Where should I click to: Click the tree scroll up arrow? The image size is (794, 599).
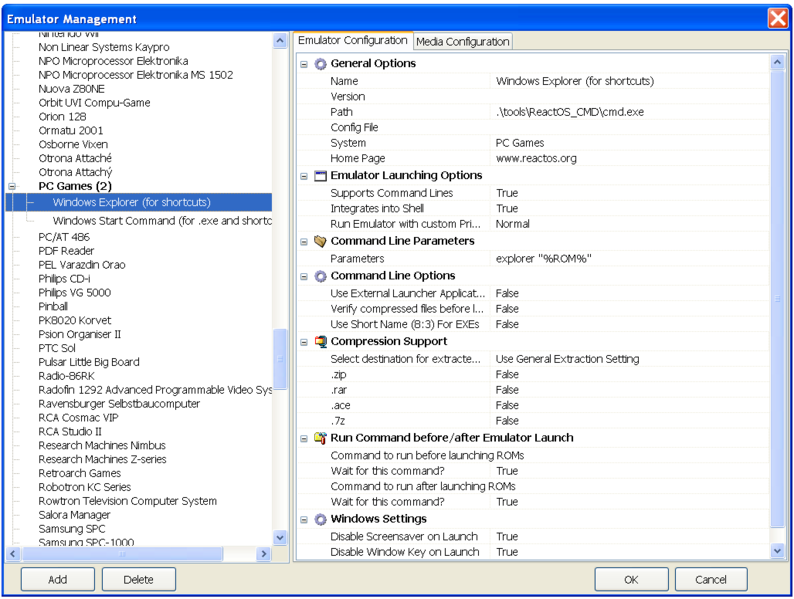point(280,41)
